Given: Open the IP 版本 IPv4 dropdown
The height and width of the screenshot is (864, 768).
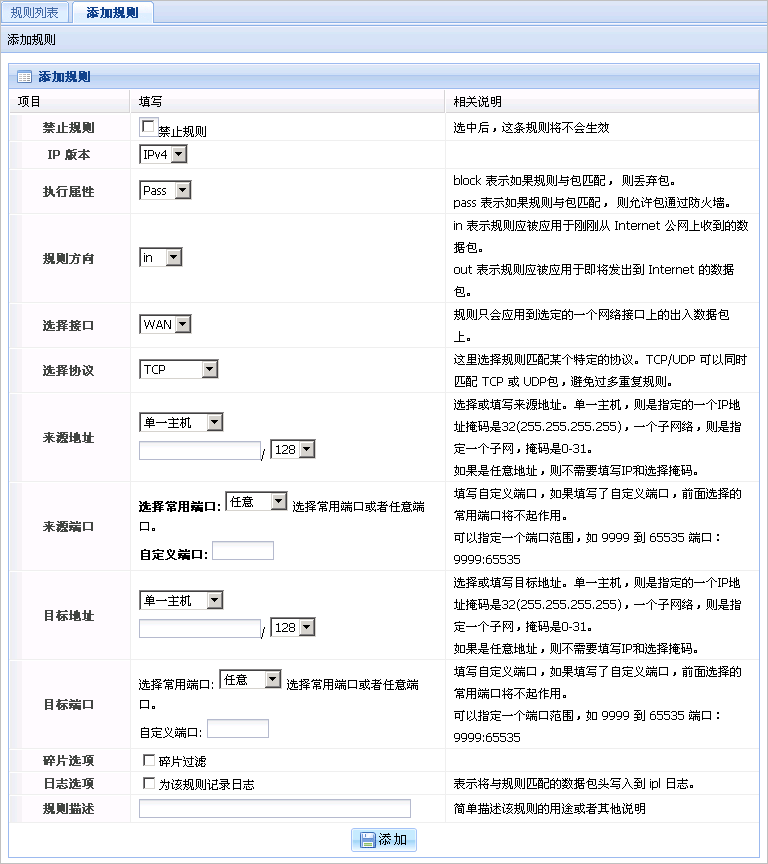Looking at the screenshot, I should (x=163, y=155).
